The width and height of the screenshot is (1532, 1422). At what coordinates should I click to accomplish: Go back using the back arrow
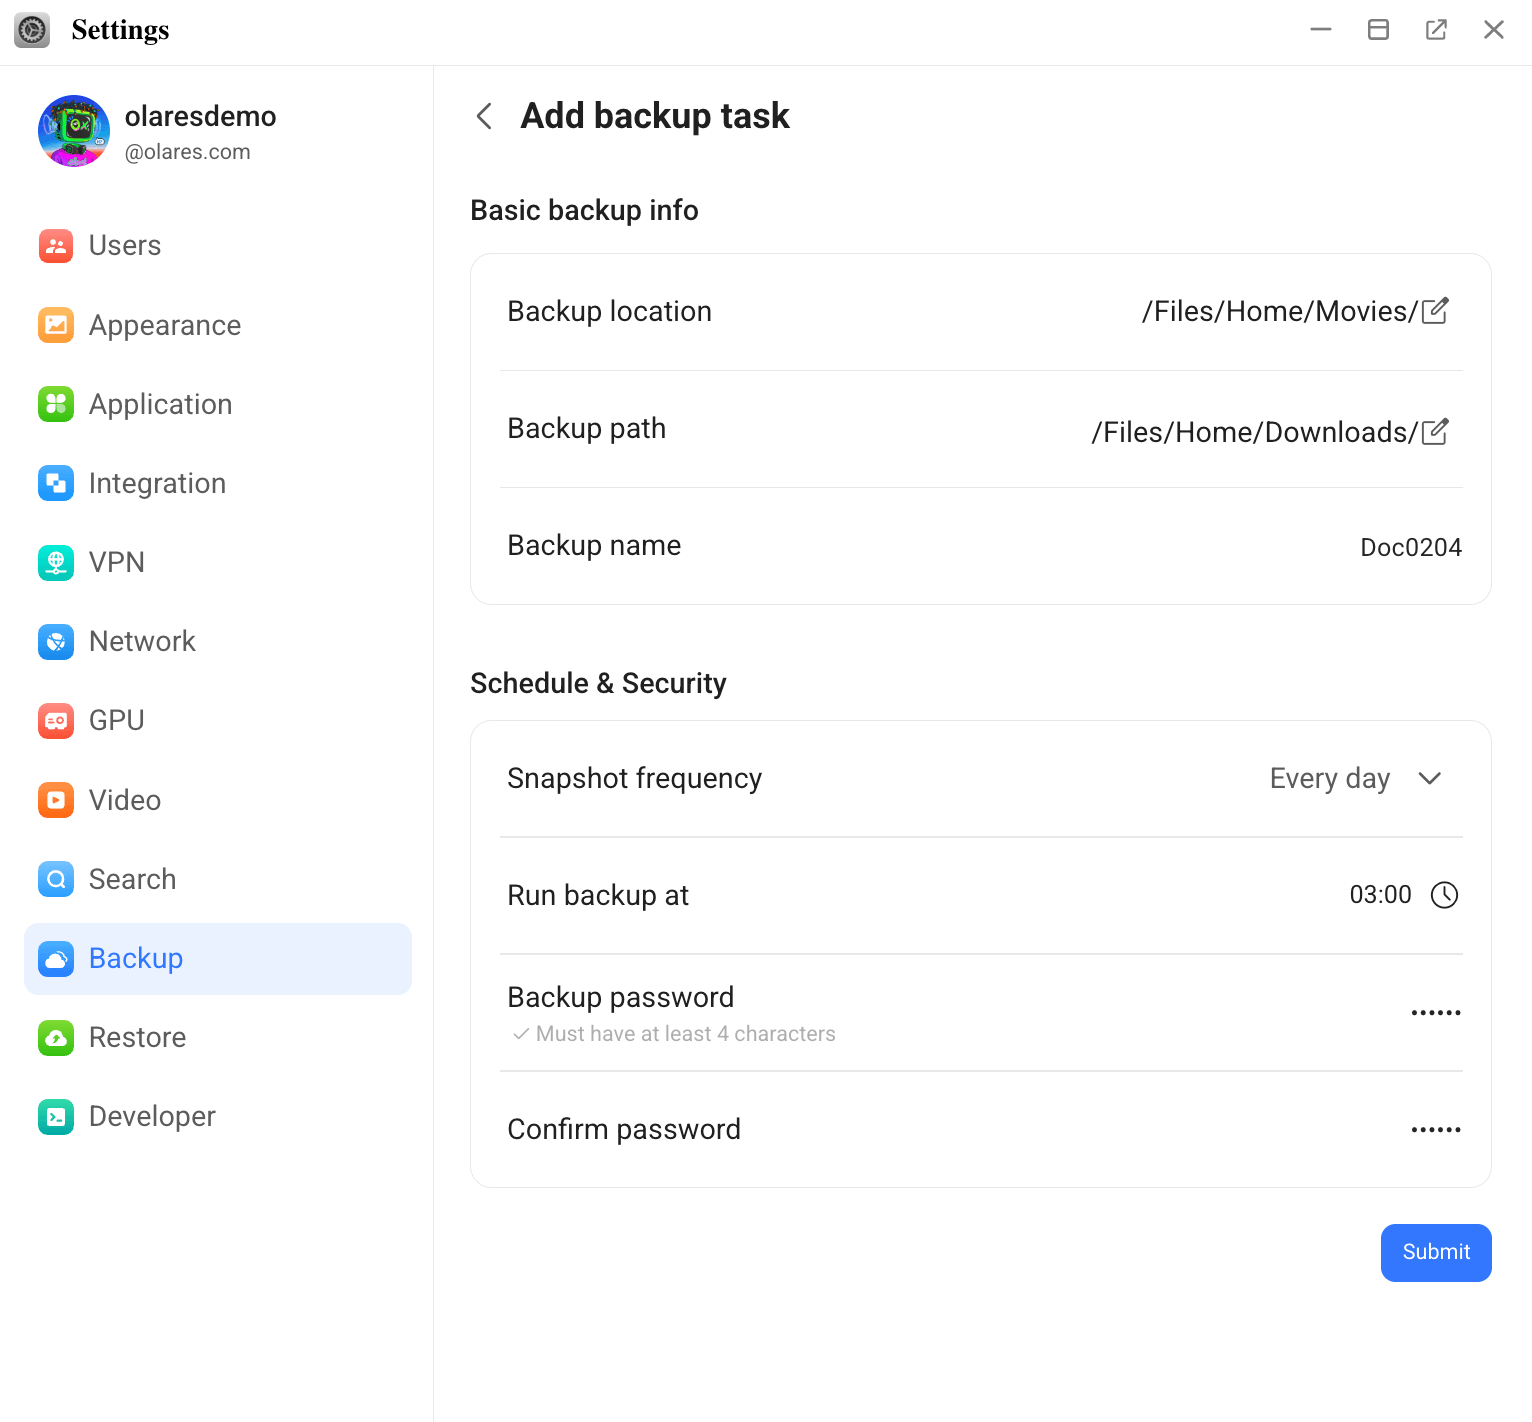point(484,116)
